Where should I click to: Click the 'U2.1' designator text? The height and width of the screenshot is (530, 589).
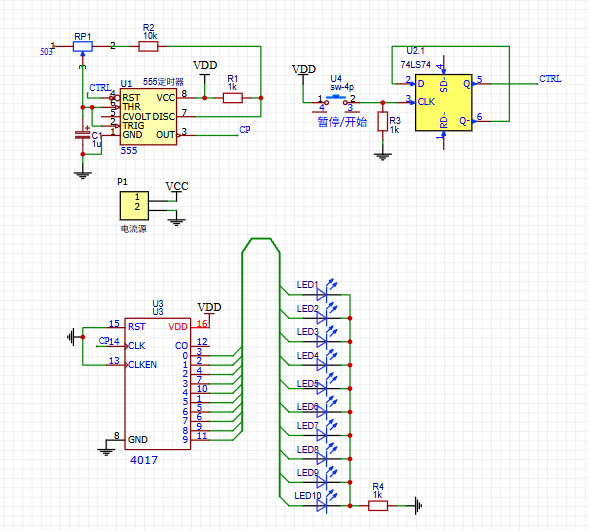(x=415, y=51)
